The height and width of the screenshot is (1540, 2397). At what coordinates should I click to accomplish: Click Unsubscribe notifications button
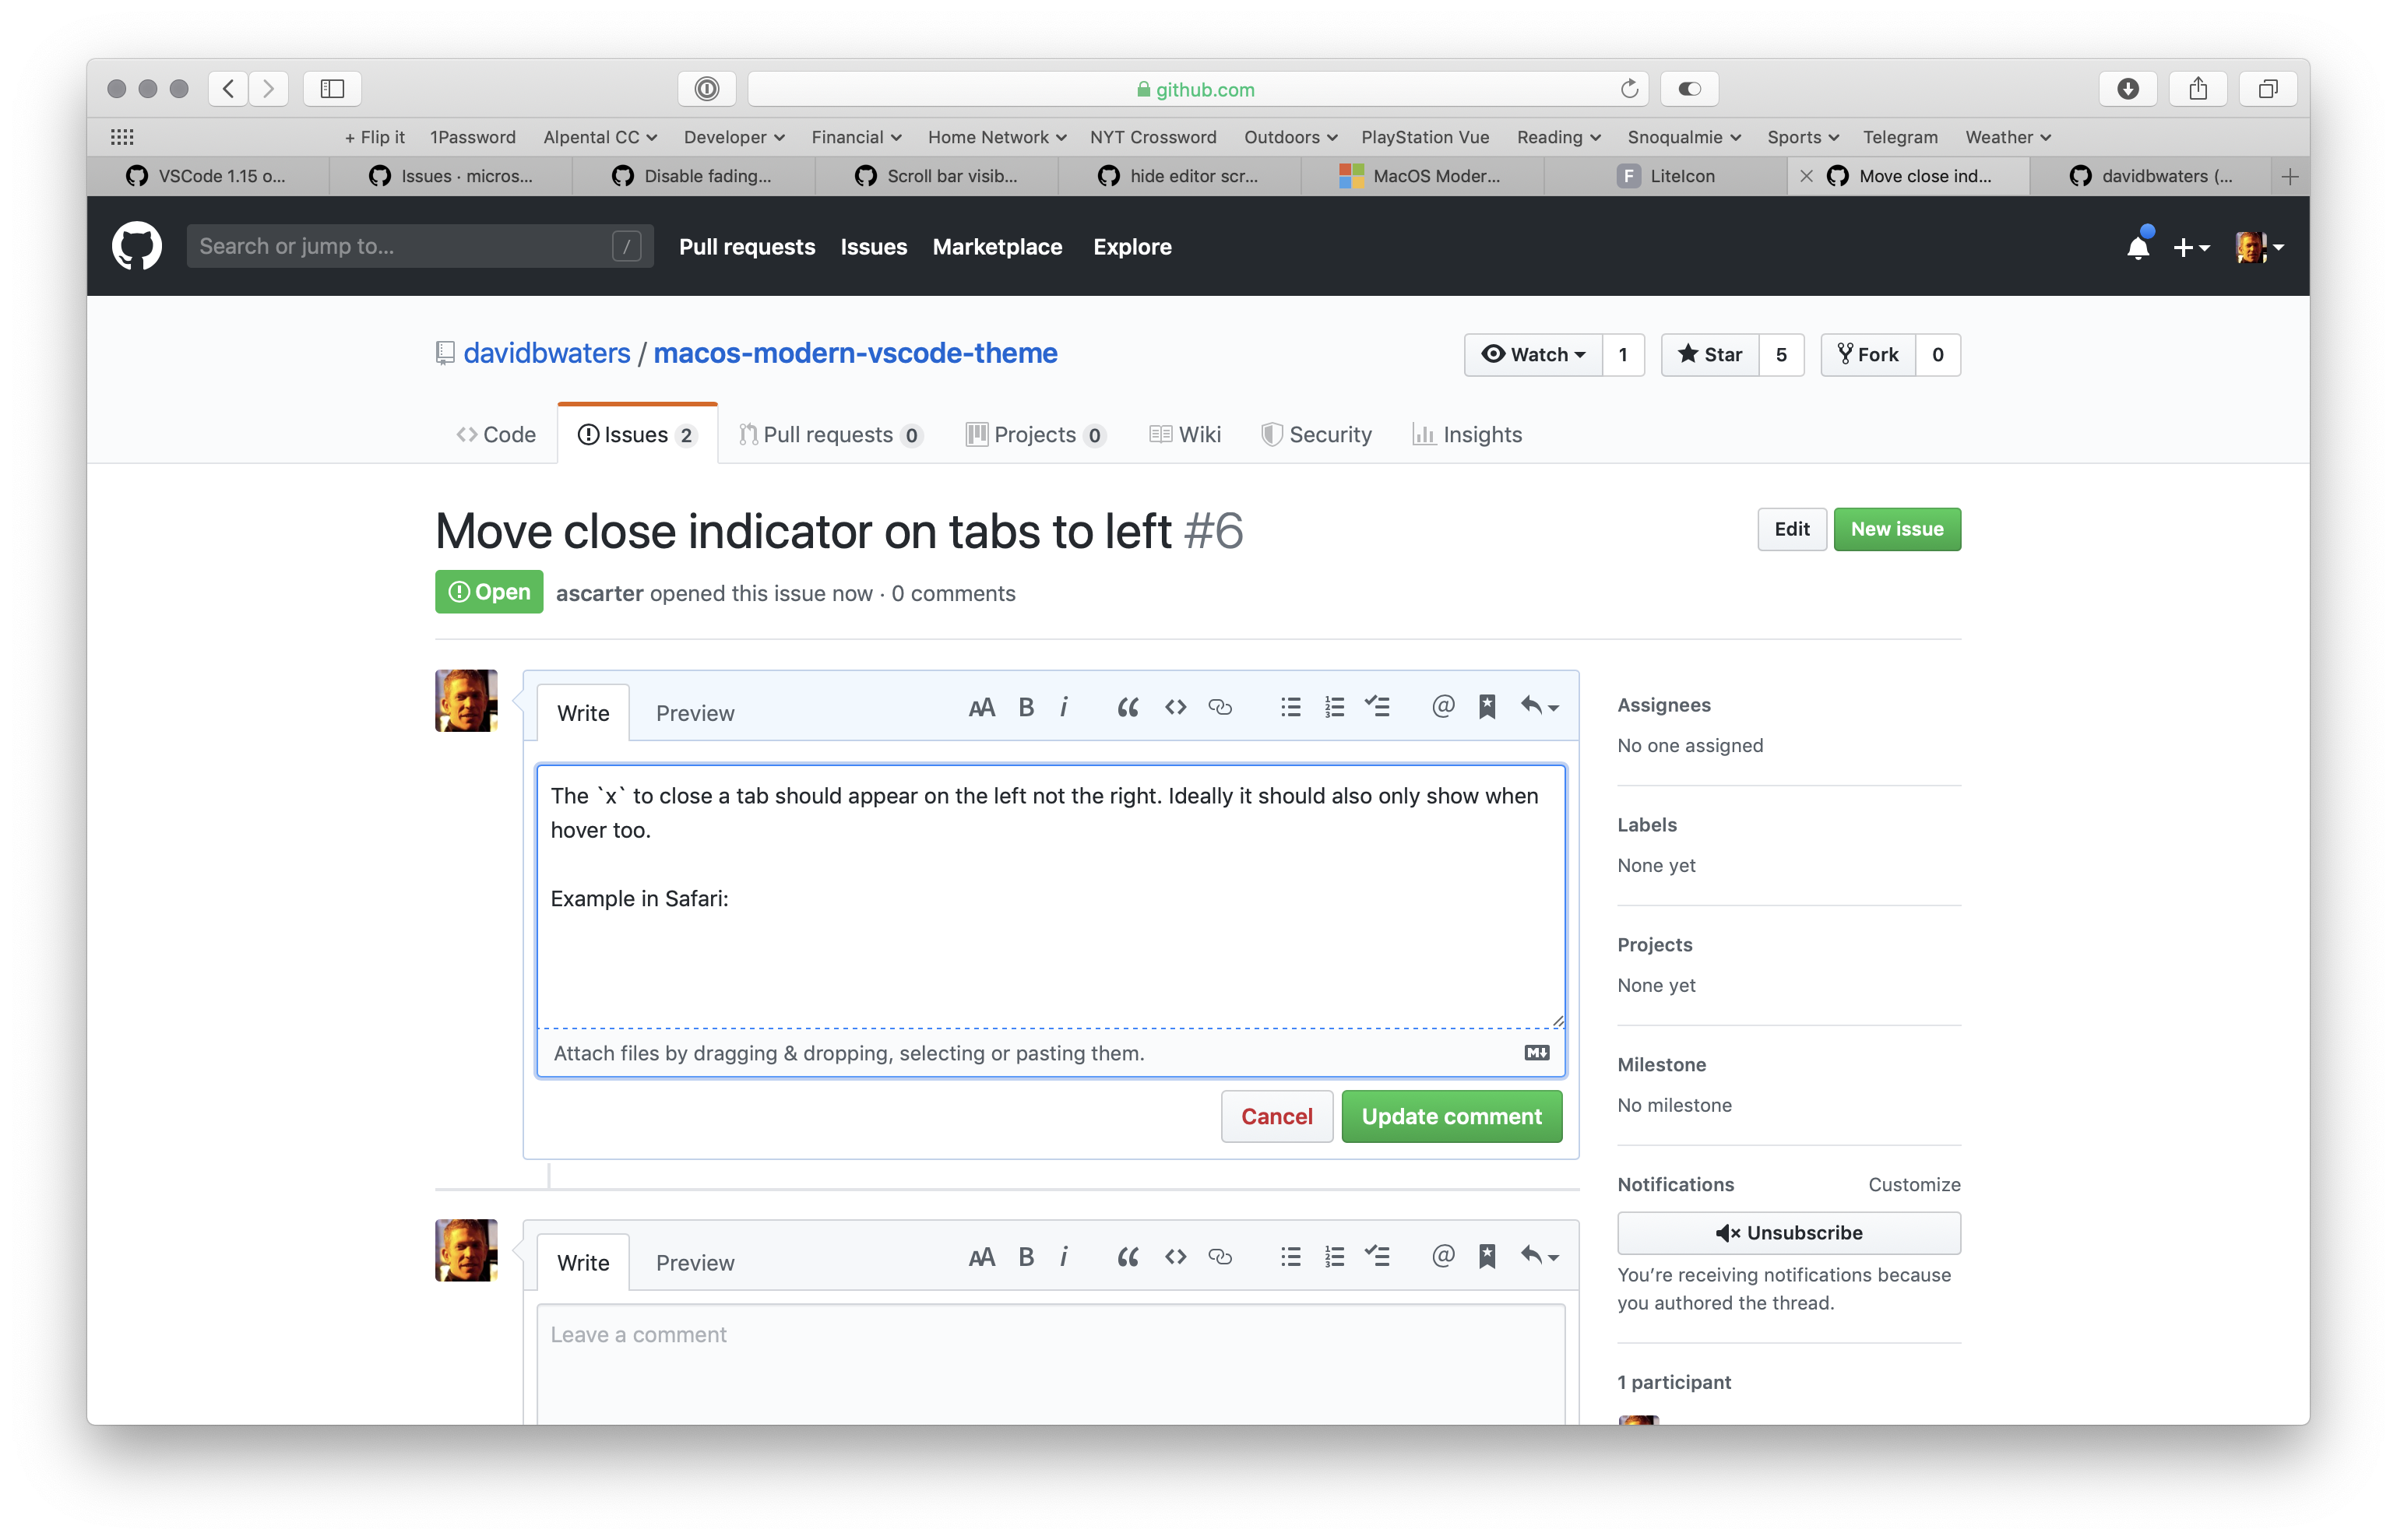(x=1788, y=1233)
